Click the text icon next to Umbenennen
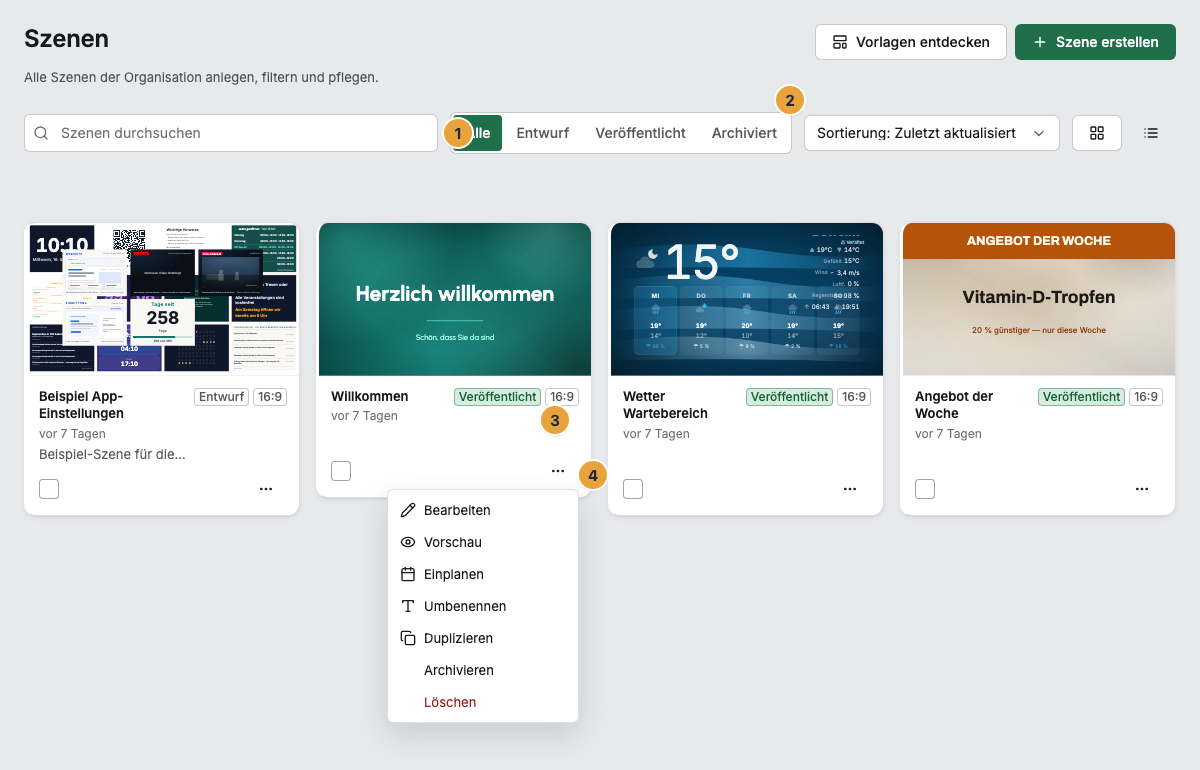The image size is (1200, 770). (408, 606)
